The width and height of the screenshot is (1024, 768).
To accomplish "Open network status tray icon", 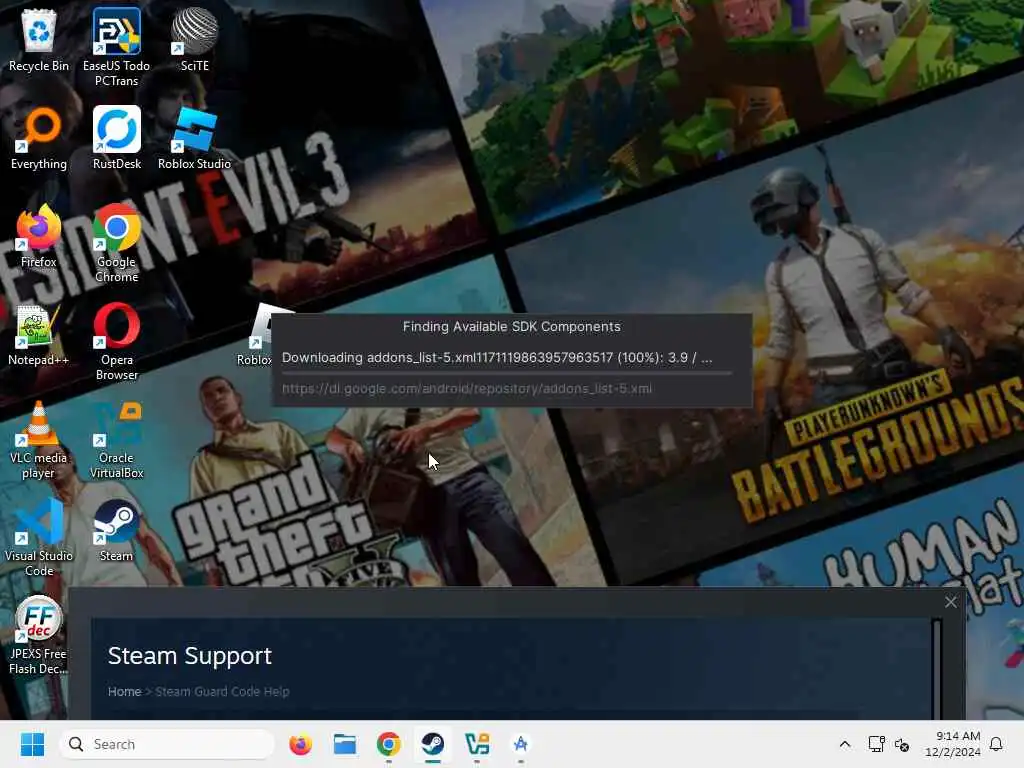I will (x=876, y=744).
